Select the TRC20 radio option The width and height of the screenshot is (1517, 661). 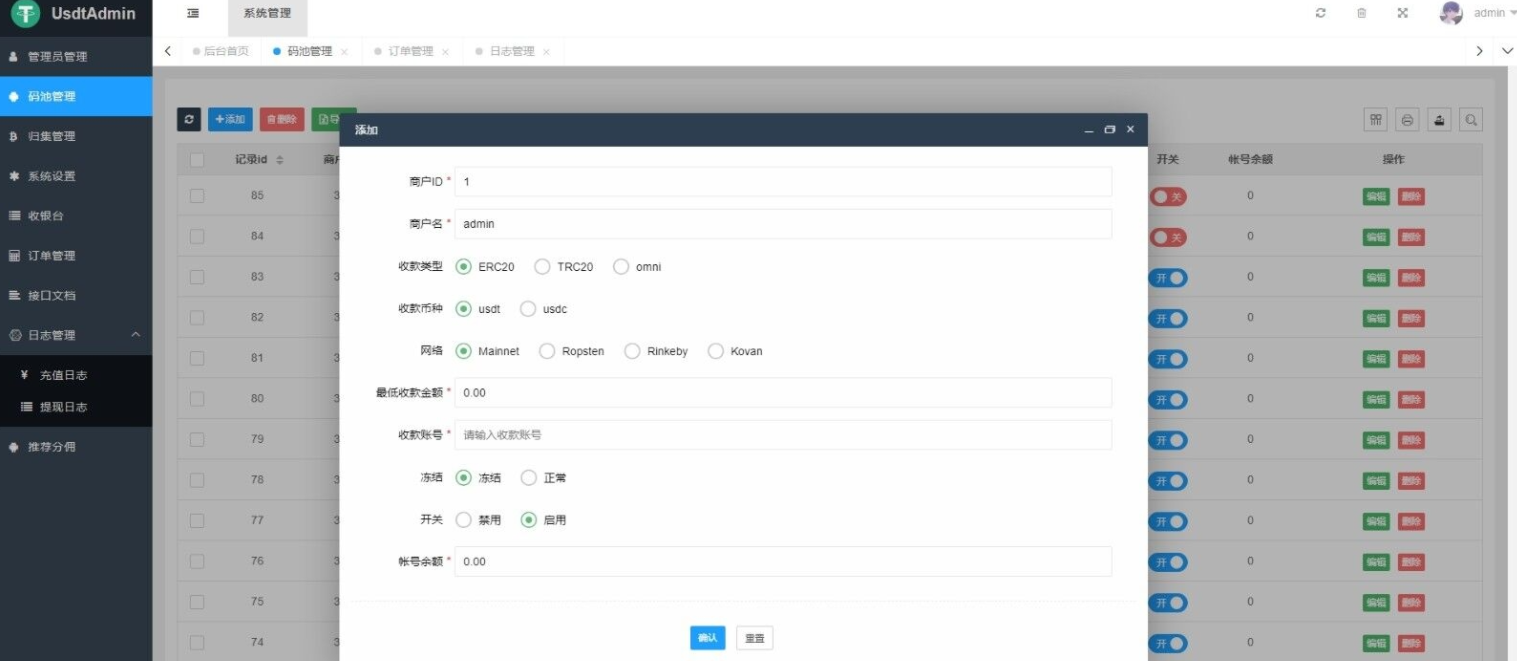pyautogui.click(x=542, y=267)
